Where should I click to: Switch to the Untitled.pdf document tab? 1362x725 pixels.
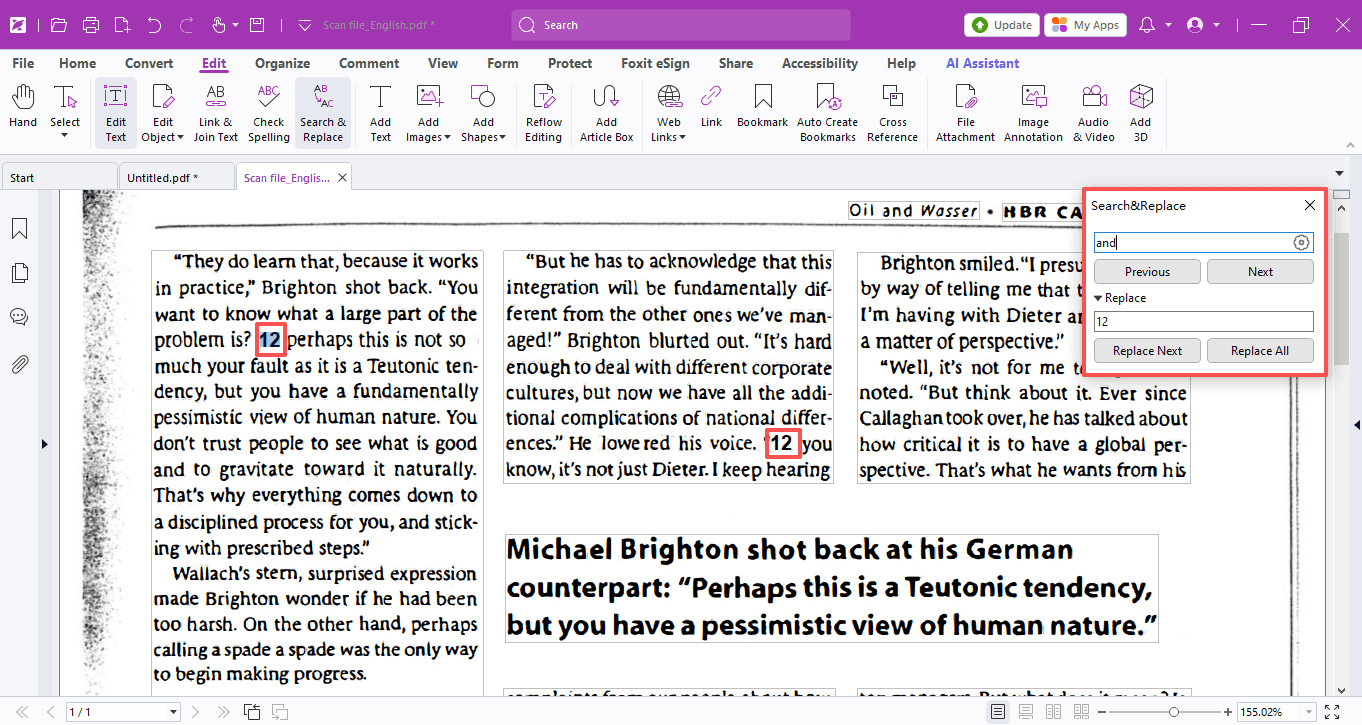pos(175,177)
